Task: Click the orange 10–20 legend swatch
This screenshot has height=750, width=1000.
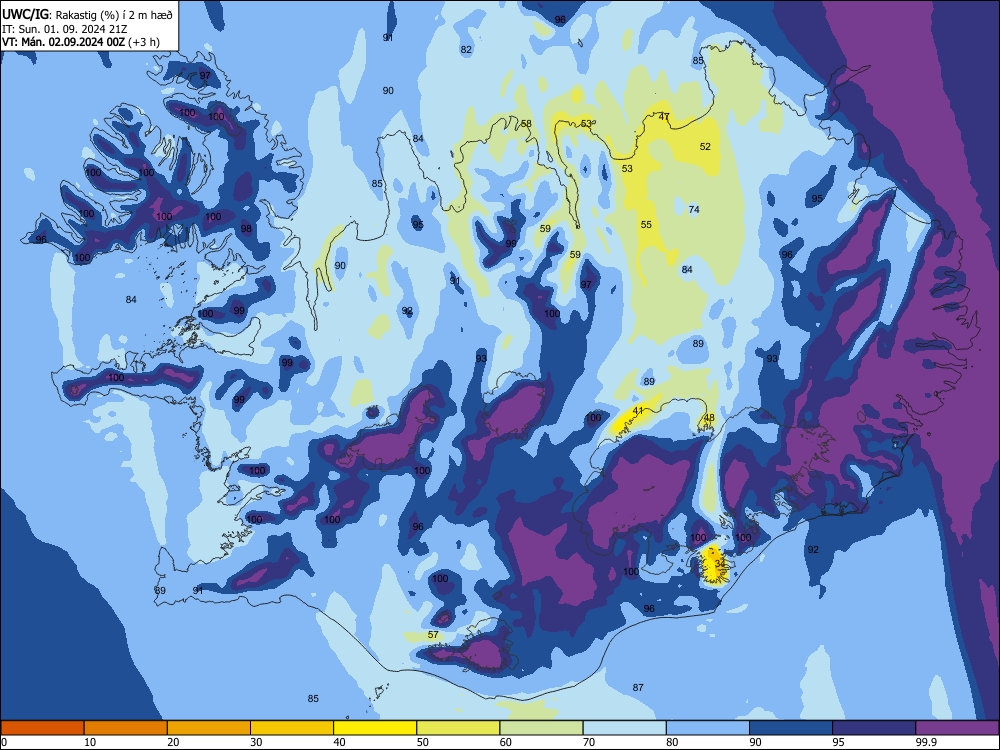Action: coord(126,728)
